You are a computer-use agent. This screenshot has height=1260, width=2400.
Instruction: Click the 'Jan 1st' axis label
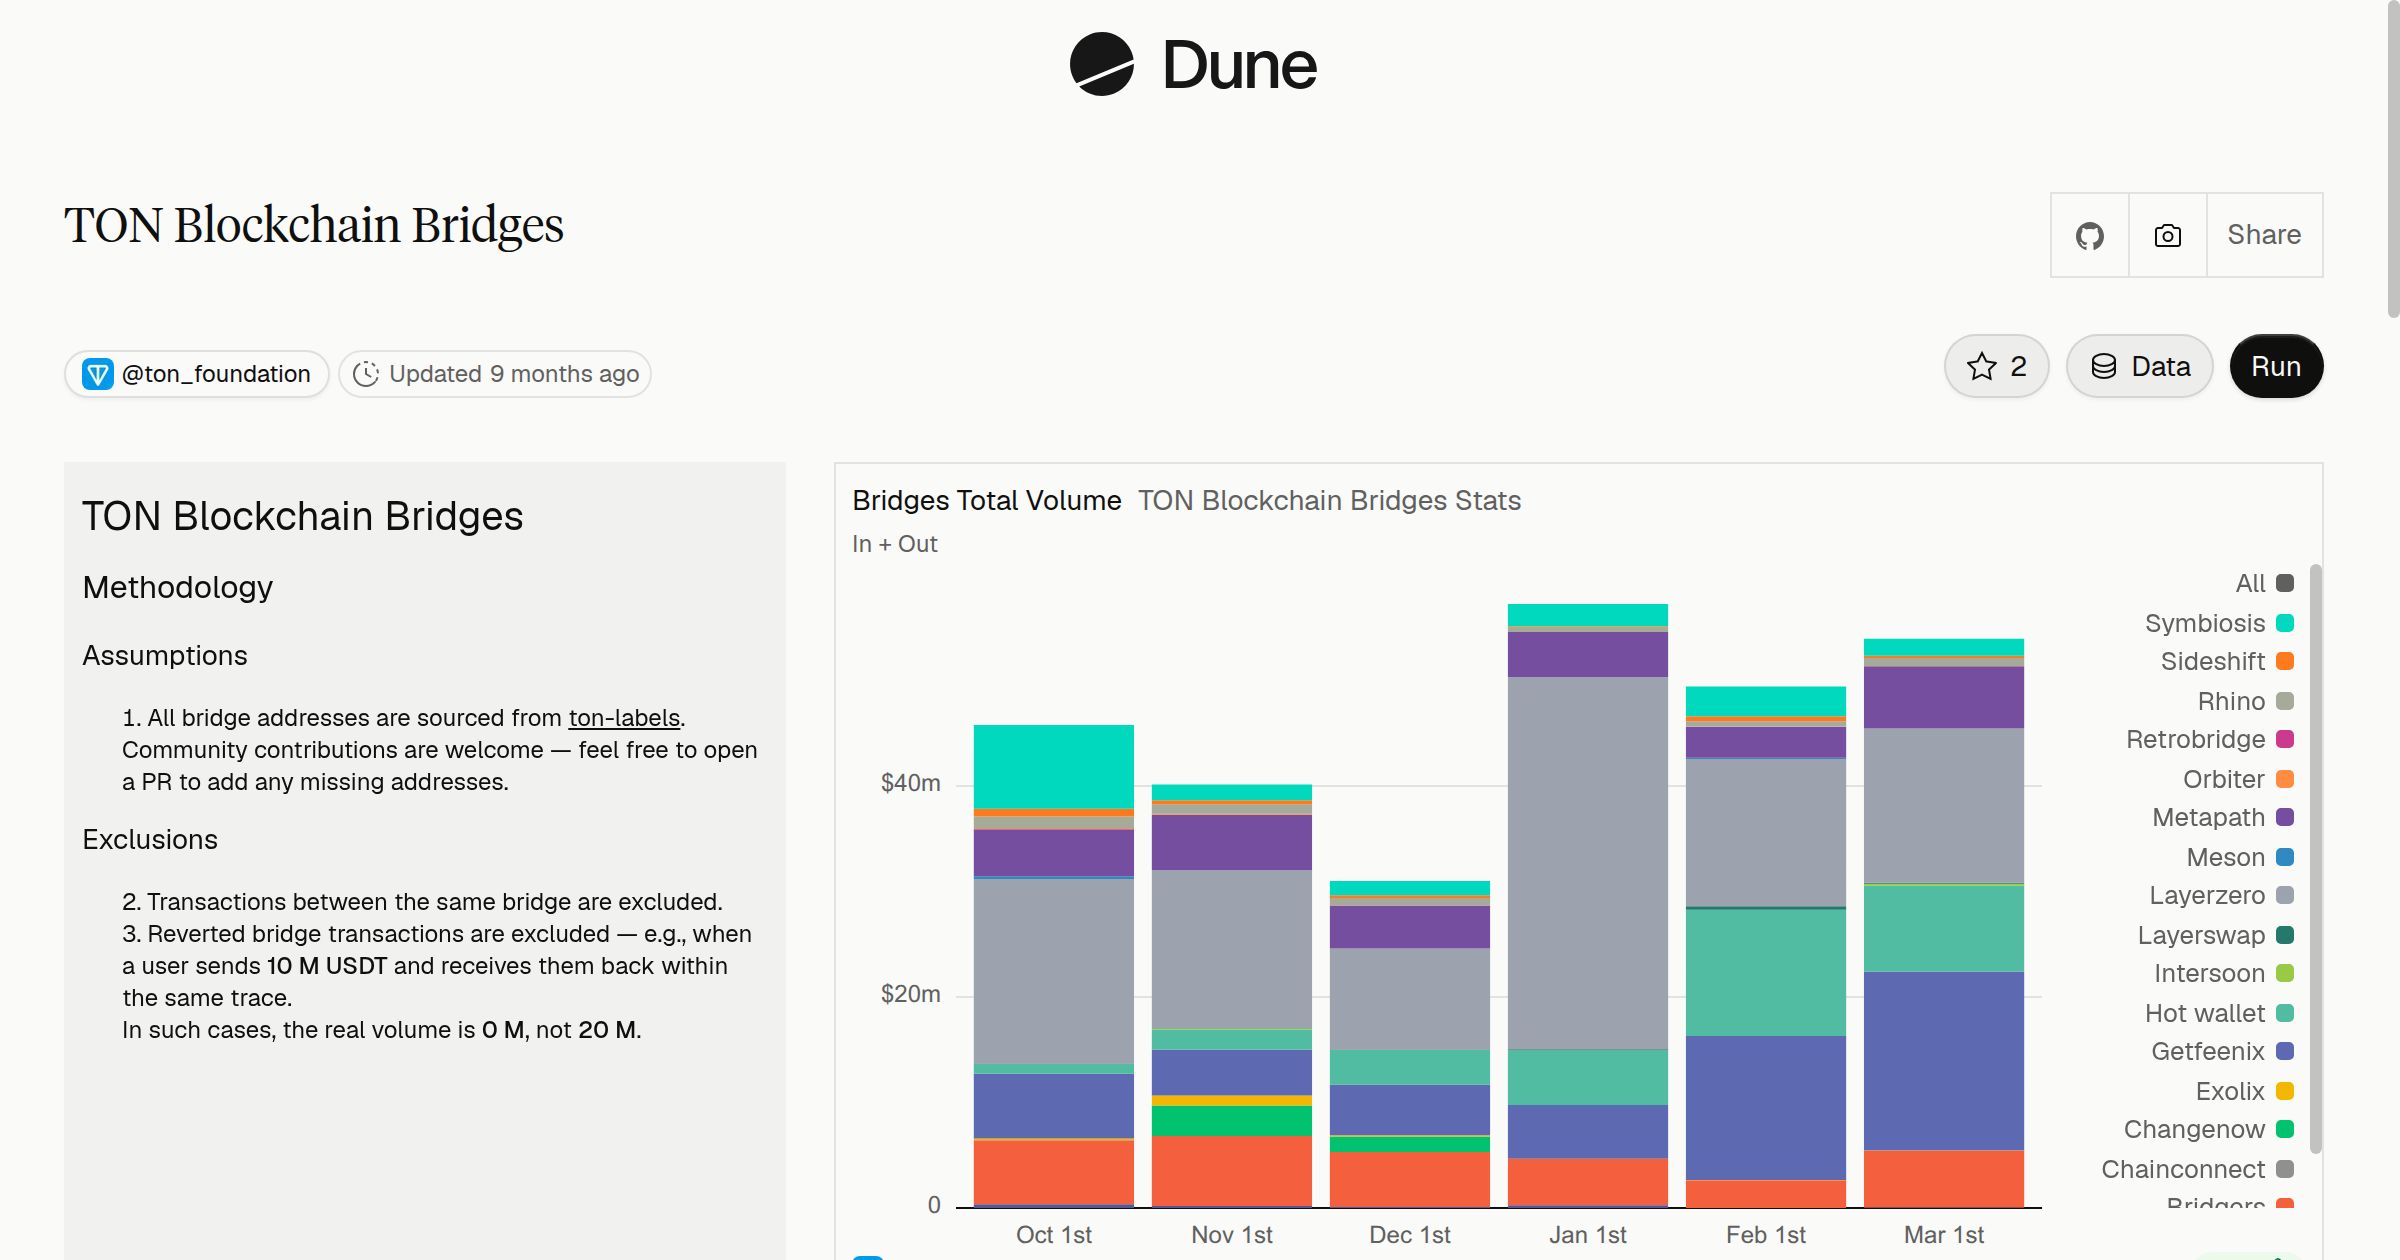click(x=1588, y=1235)
